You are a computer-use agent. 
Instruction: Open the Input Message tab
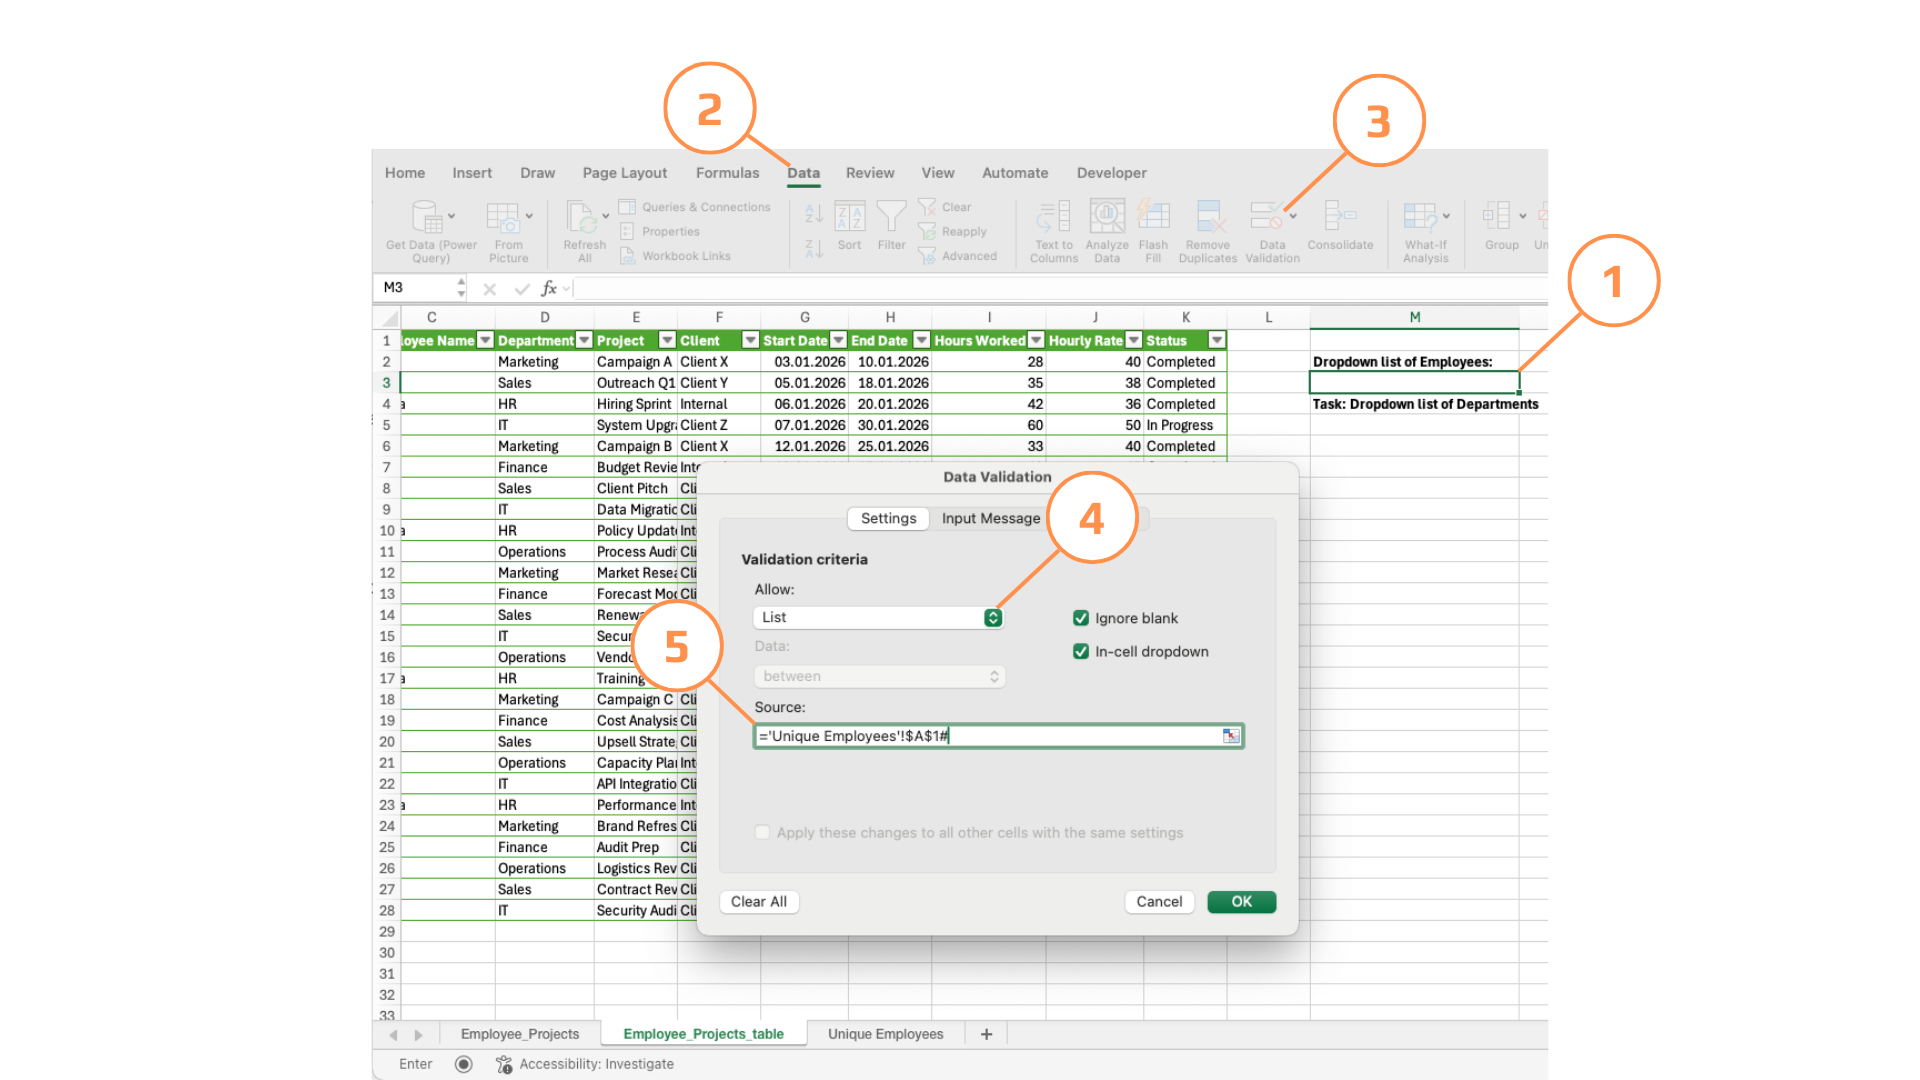click(x=990, y=518)
